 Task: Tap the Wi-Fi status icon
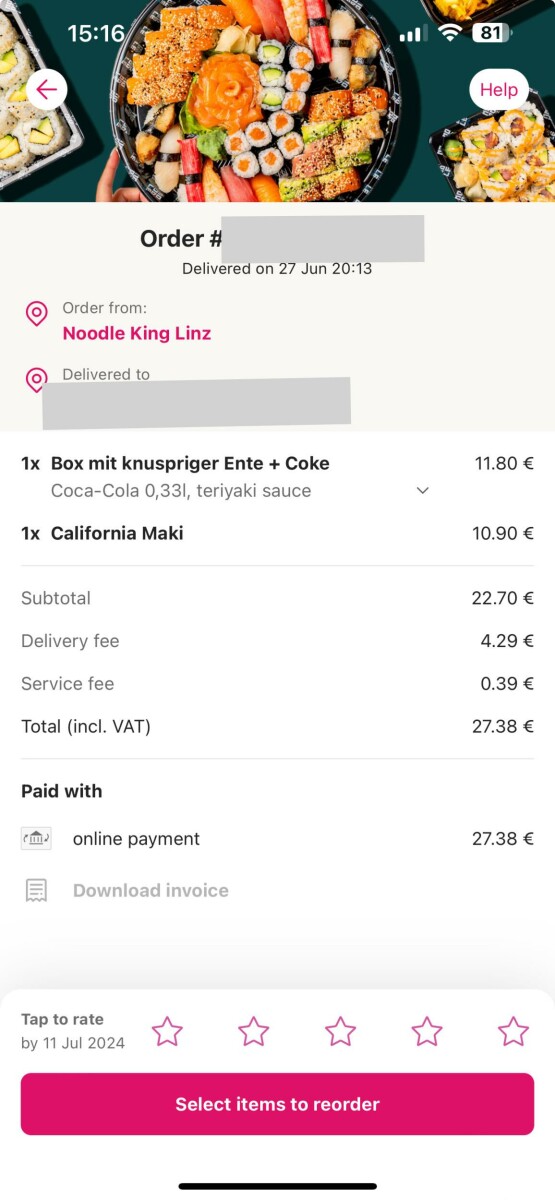pos(450,33)
